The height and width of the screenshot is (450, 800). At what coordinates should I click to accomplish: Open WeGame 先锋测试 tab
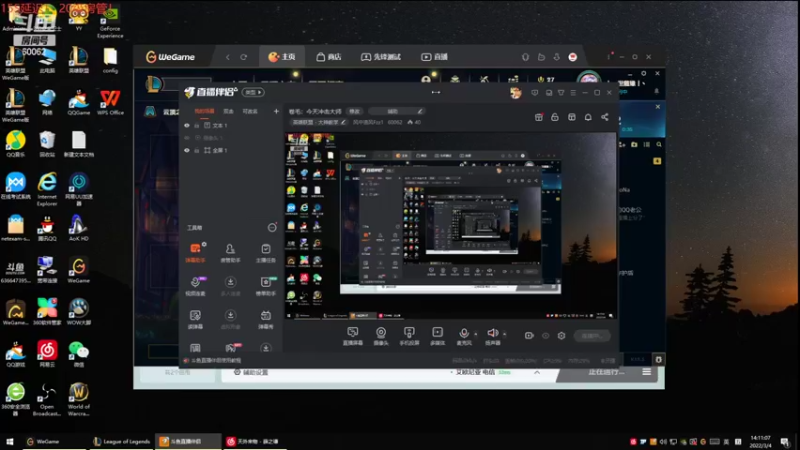381,57
